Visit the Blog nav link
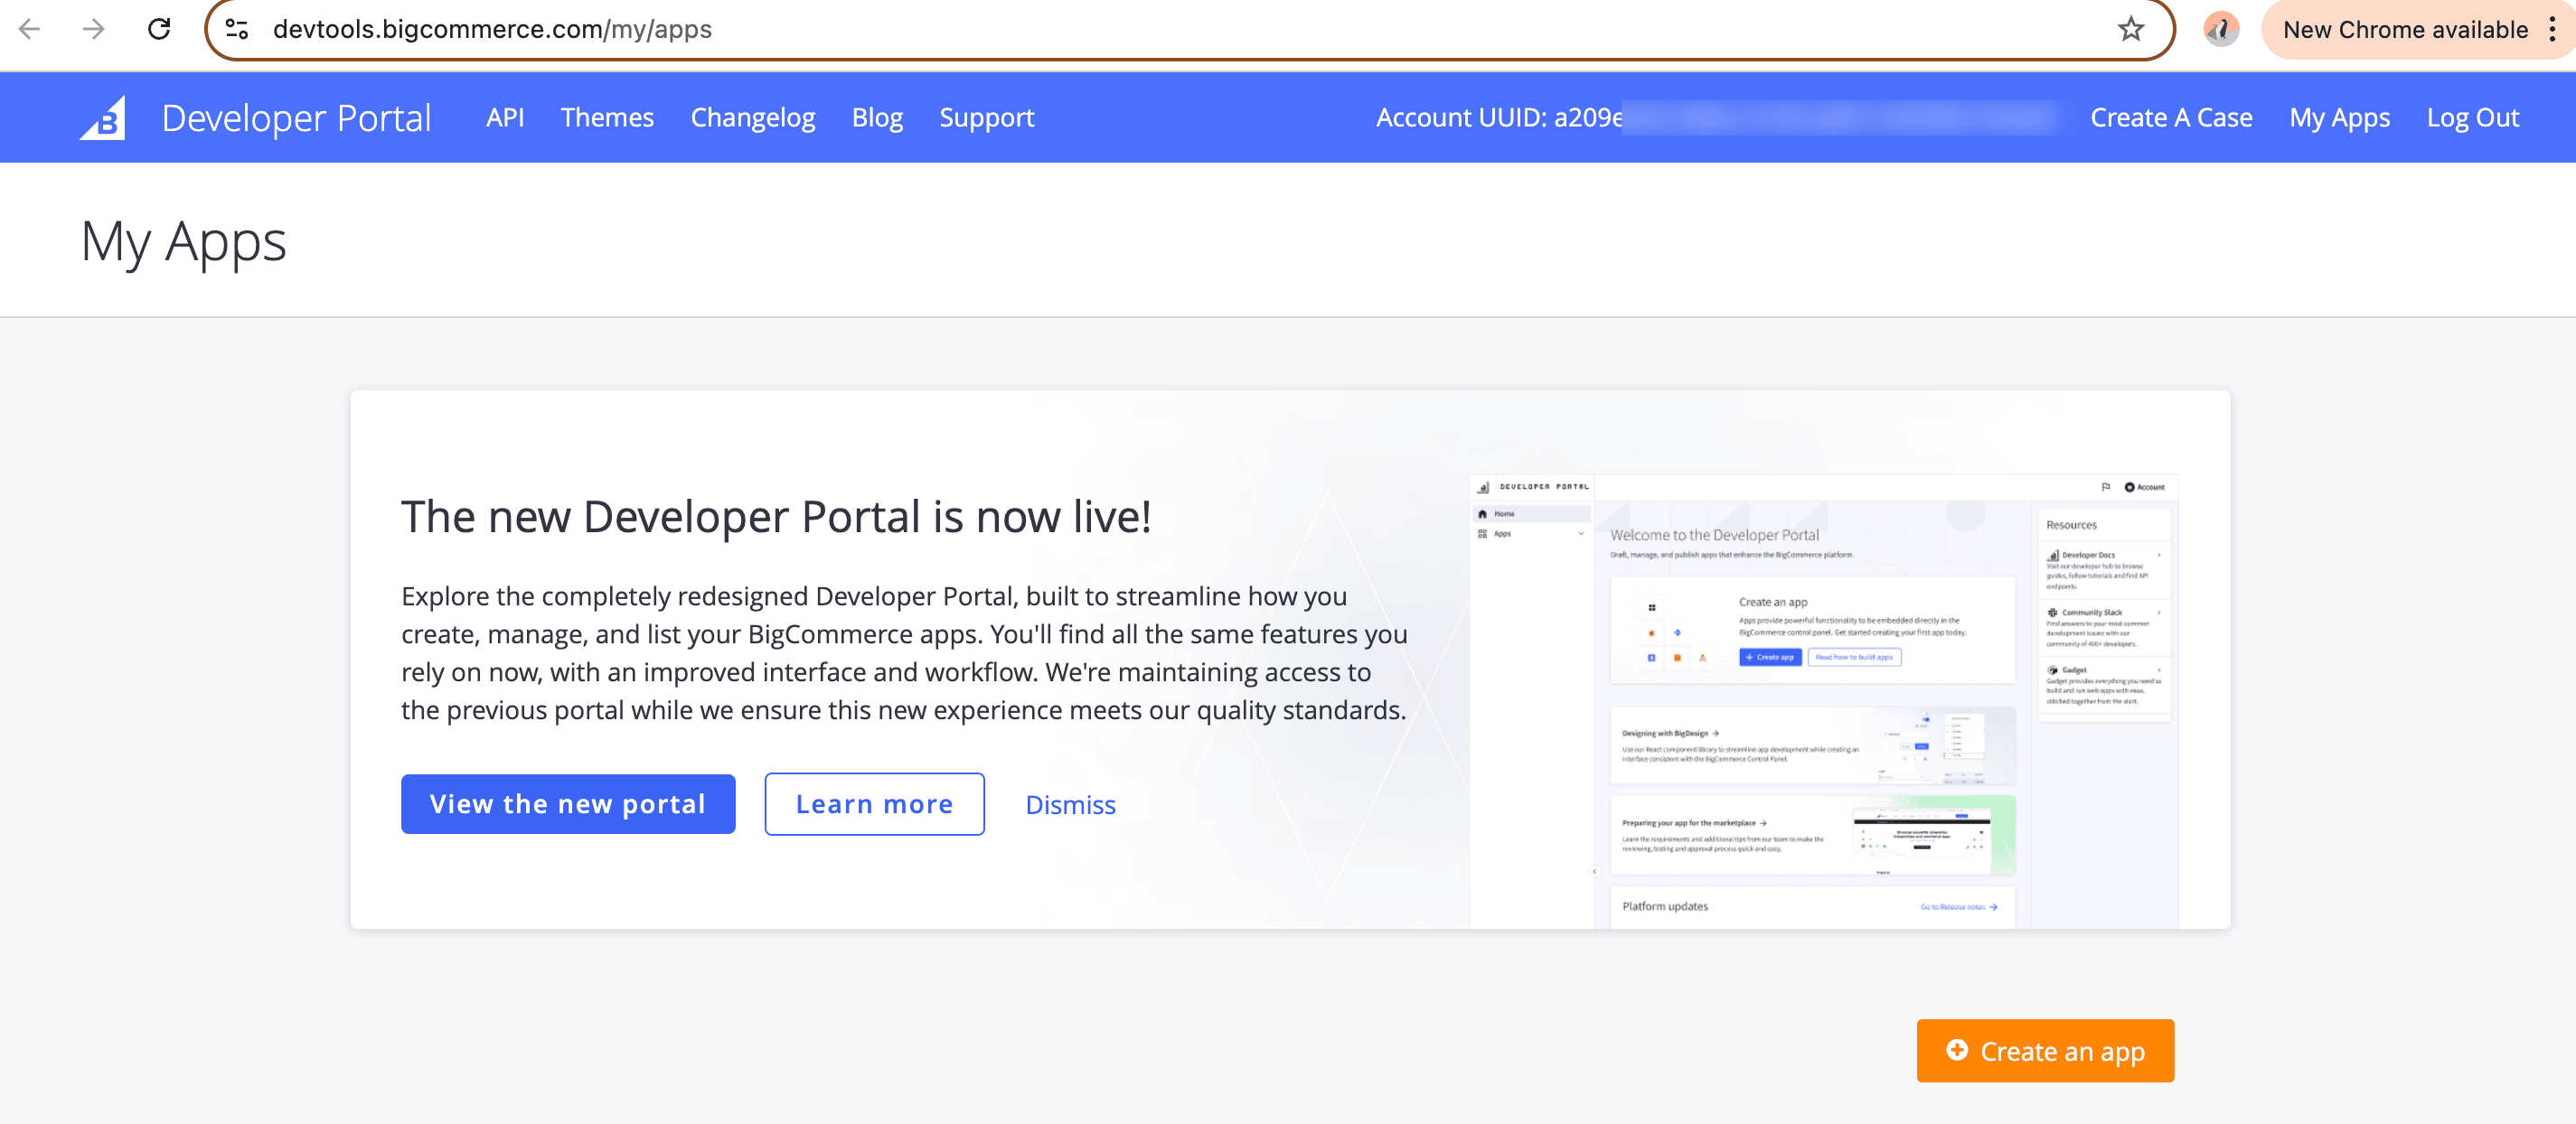The width and height of the screenshot is (2576, 1124). click(x=876, y=117)
